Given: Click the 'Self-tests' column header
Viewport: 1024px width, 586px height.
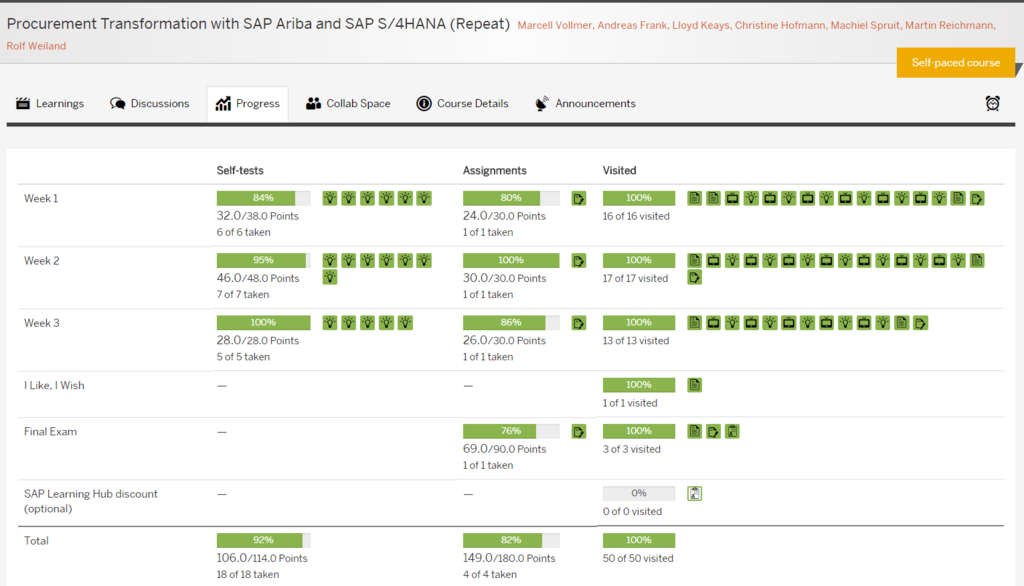Looking at the screenshot, I should (x=240, y=171).
